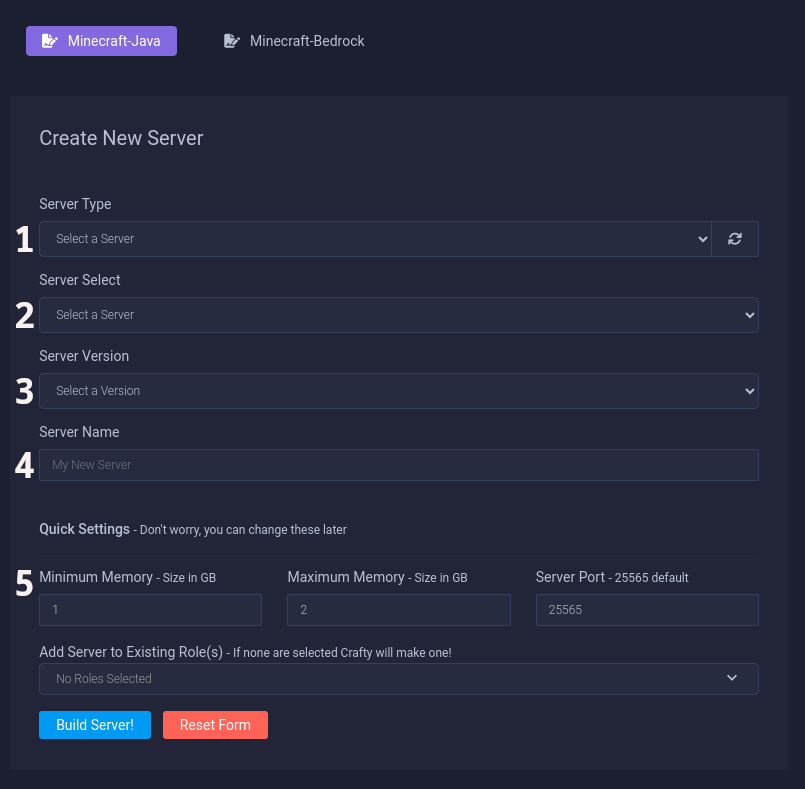Click the Minimum Memory input field
Screen dimensions: 805x789
click(x=150, y=610)
